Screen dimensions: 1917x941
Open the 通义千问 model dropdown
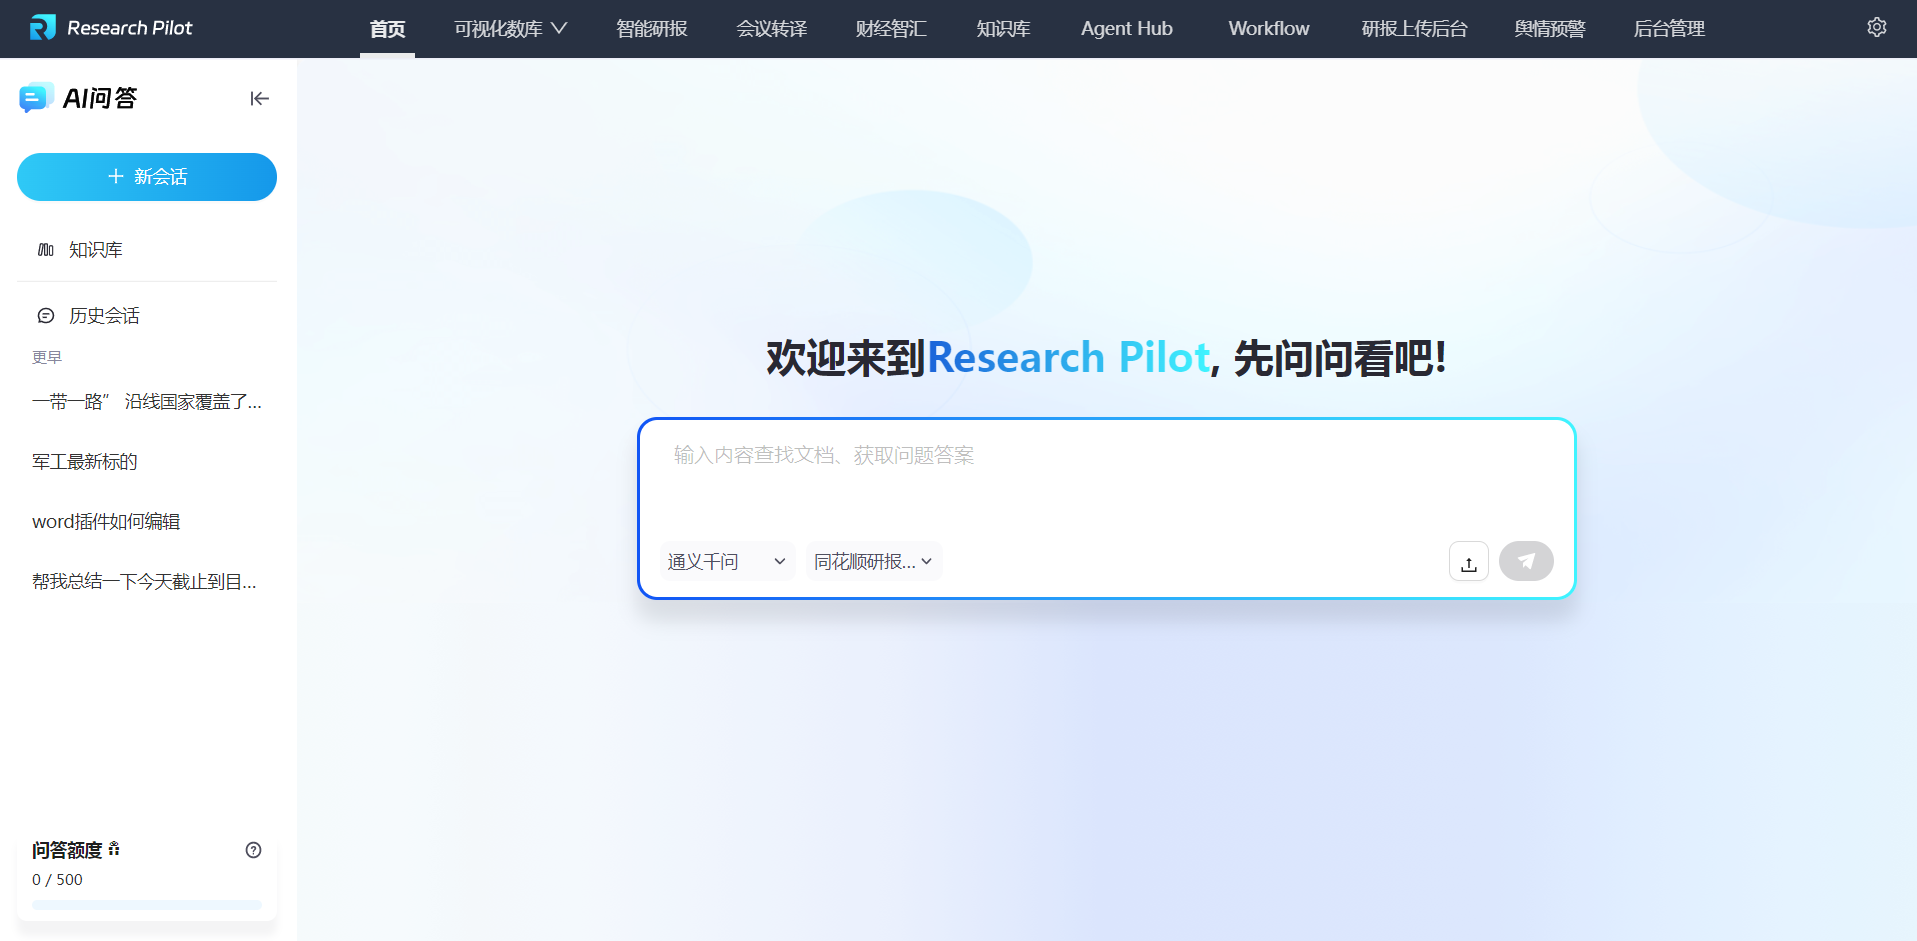[x=726, y=562]
